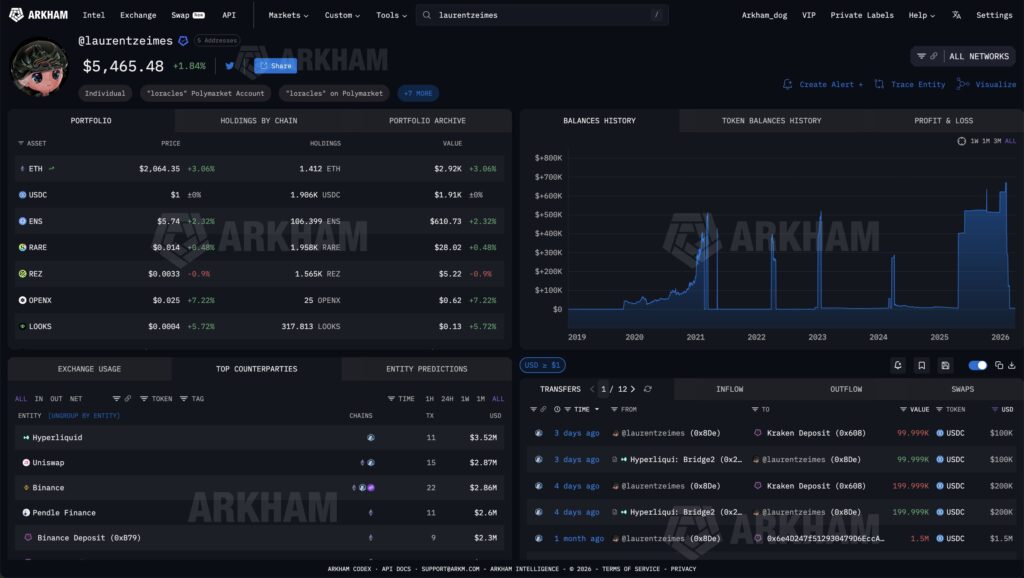Download transfers with the download icon
Screen dimensions: 1024x578
click(1012, 365)
